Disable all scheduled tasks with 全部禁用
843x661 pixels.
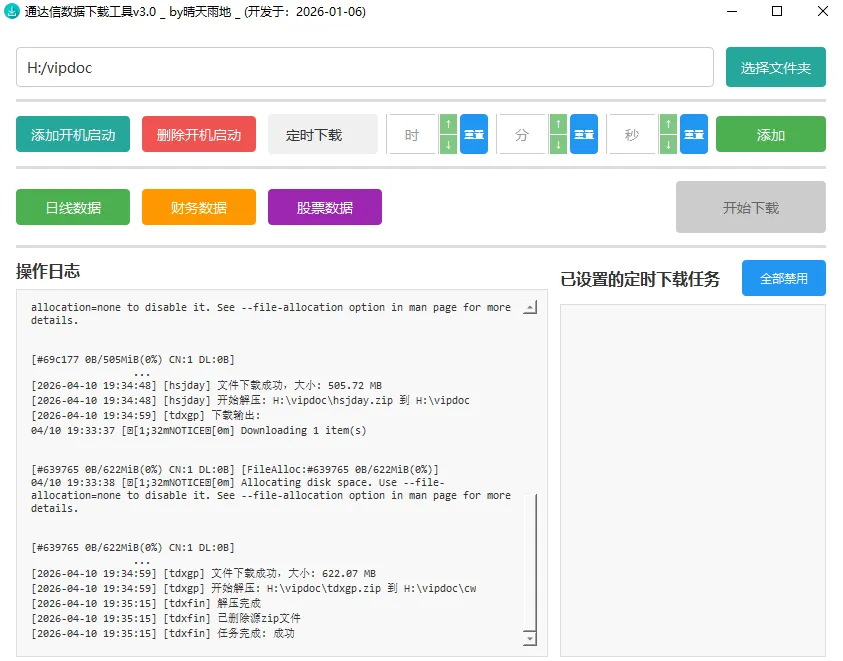point(783,278)
